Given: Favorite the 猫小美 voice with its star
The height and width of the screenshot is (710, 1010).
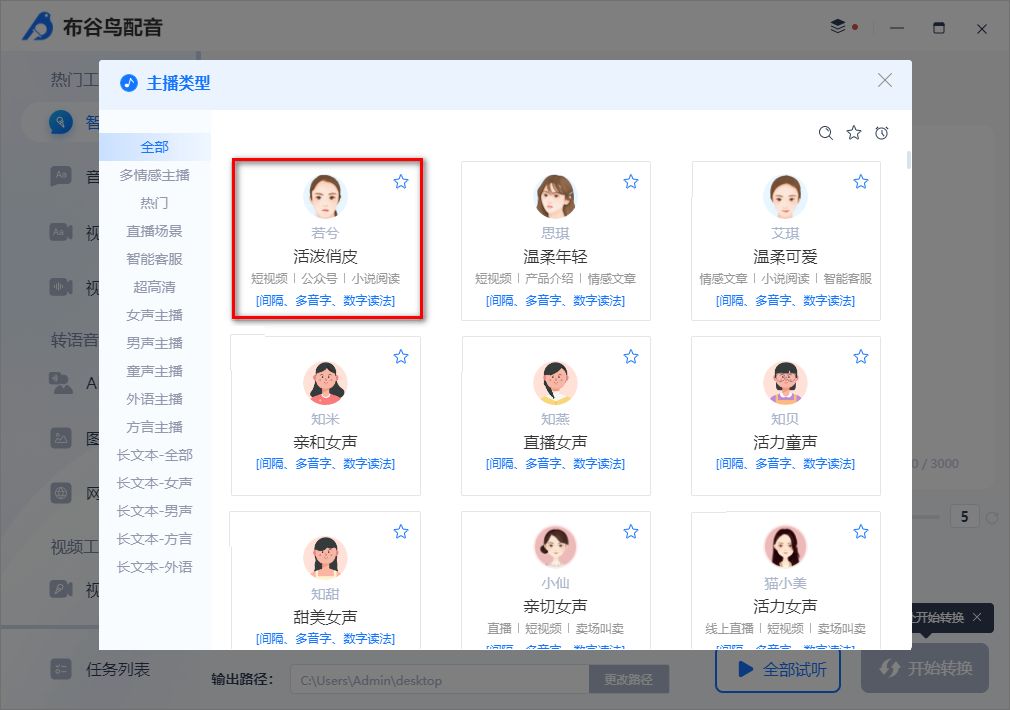Looking at the screenshot, I should [861, 532].
